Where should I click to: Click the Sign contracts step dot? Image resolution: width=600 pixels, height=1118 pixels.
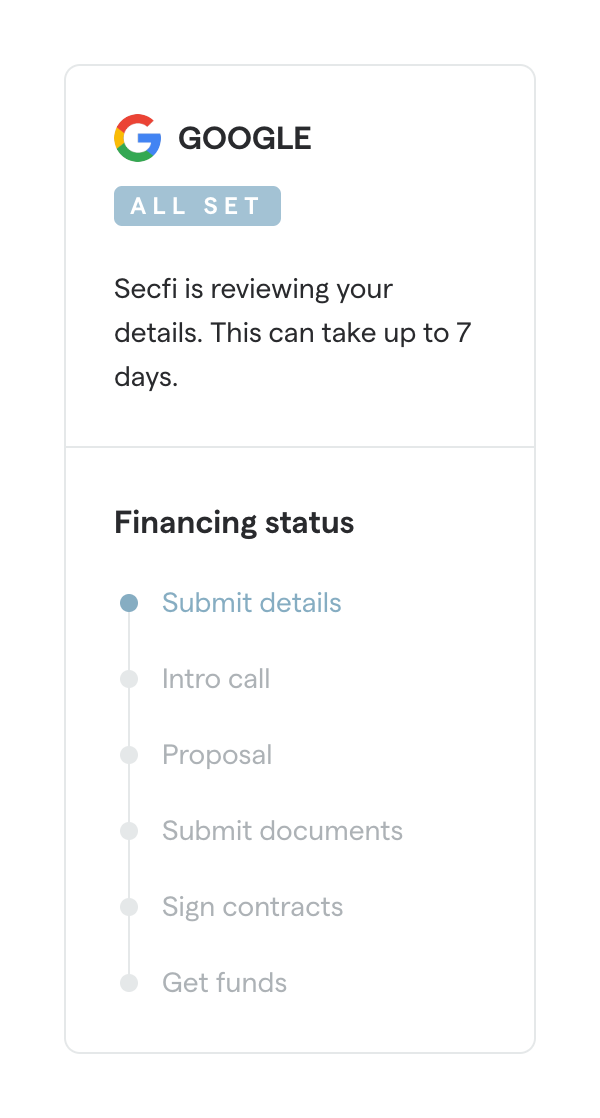pyautogui.click(x=129, y=907)
